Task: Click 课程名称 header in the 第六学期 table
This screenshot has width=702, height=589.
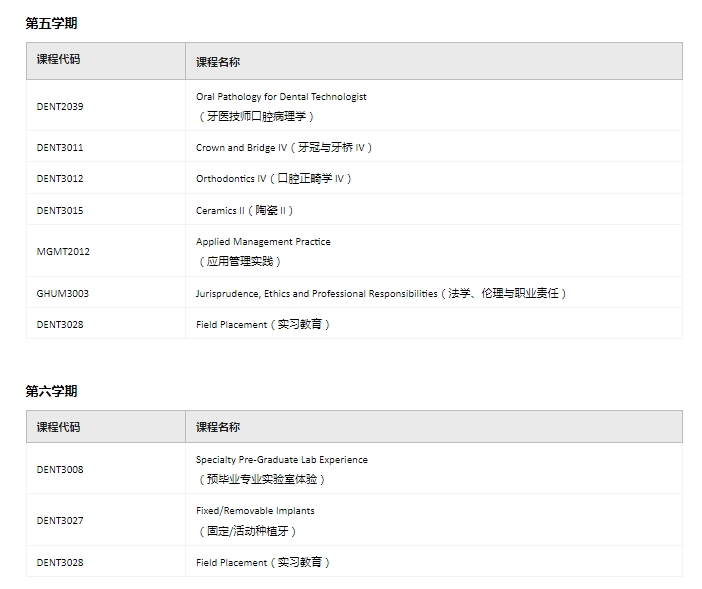Action: click(x=218, y=428)
